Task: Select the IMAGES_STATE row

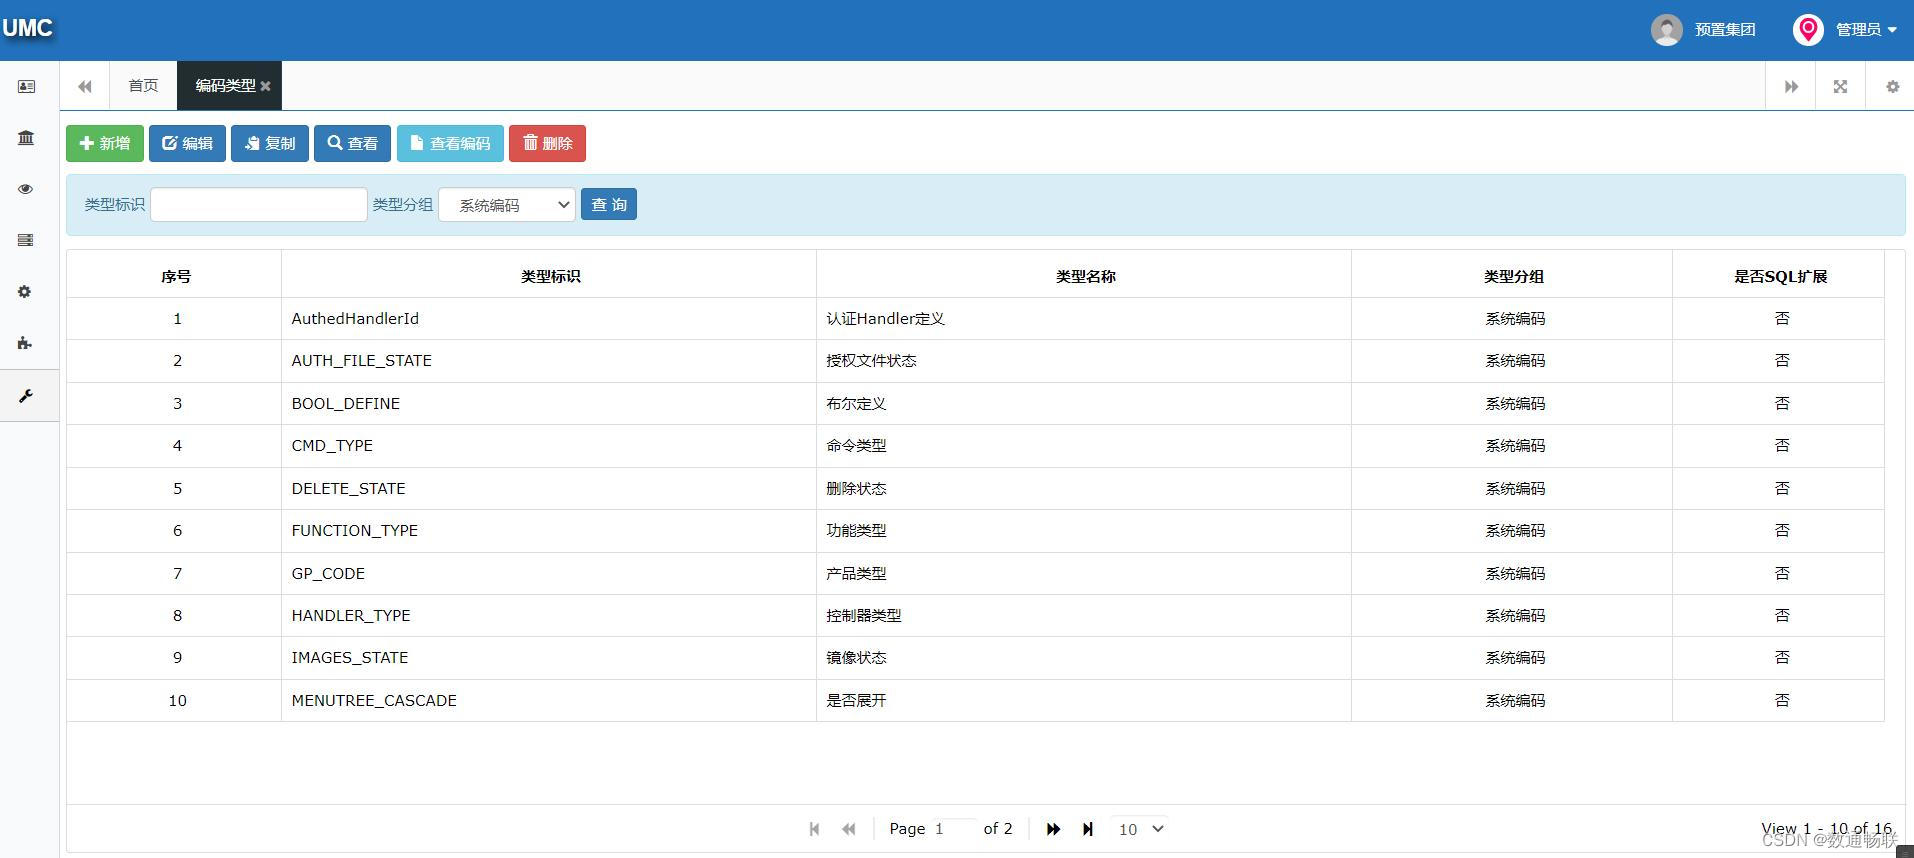Action: coord(976,658)
